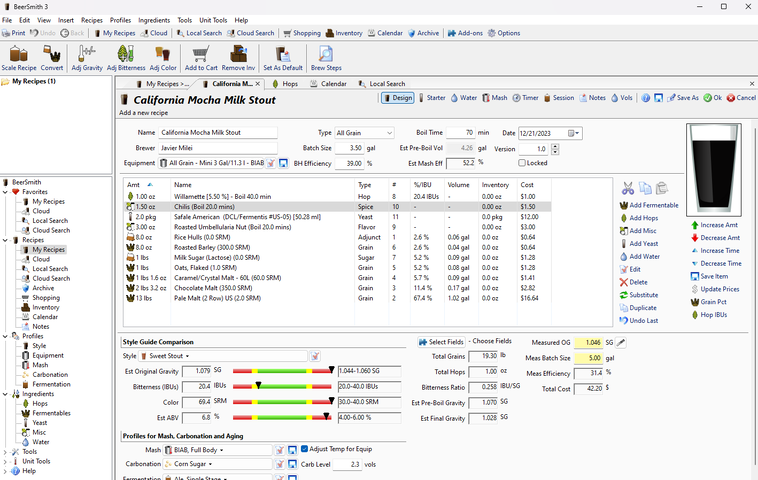
Task: Click the Select Fields button
Action: click(441, 342)
